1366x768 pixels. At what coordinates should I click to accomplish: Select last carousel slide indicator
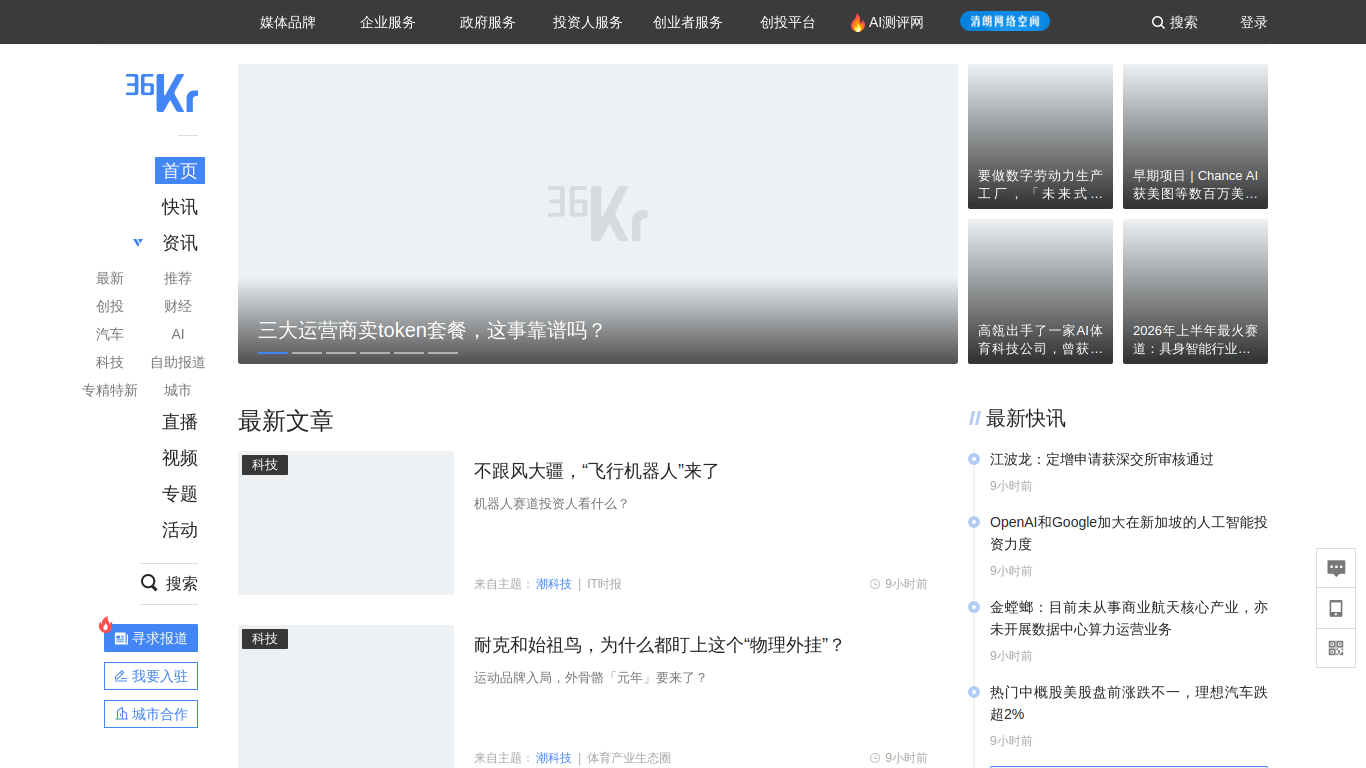(443, 352)
